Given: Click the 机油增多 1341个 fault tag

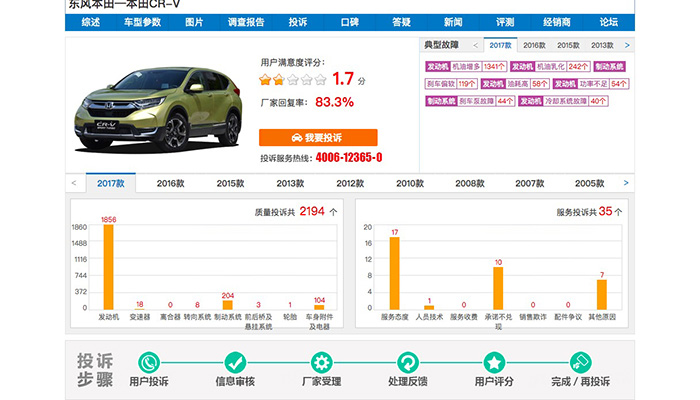Looking at the screenshot, I should coord(466,67).
